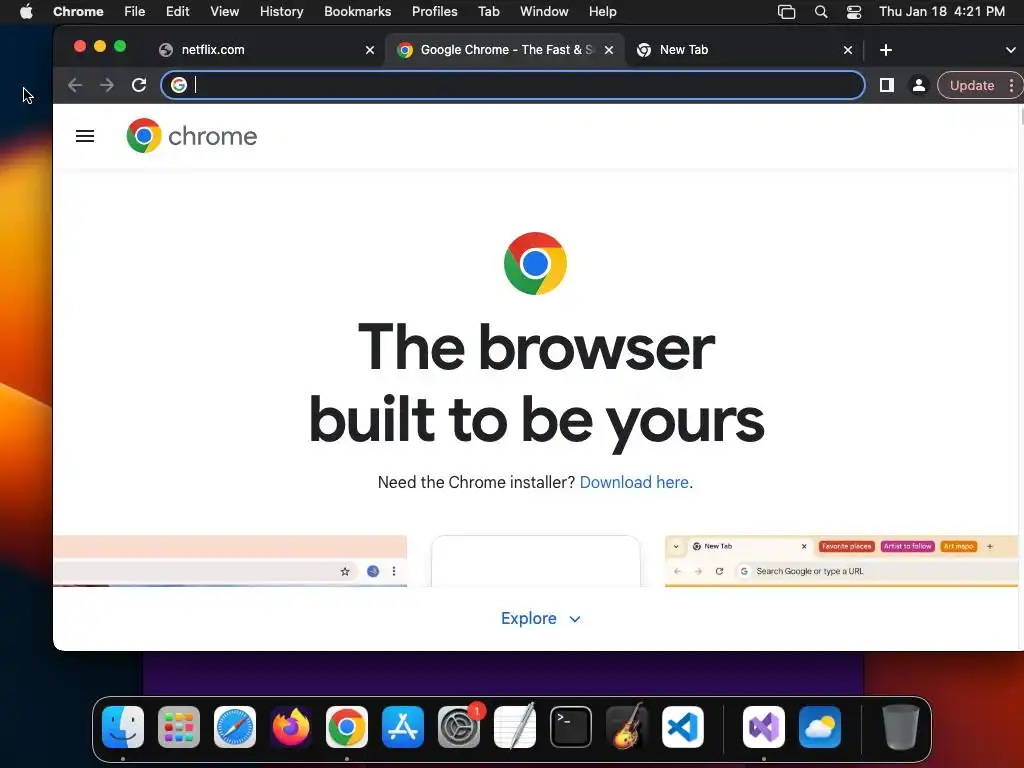
Task: Open App Store from the Dock
Action: pos(403,727)
